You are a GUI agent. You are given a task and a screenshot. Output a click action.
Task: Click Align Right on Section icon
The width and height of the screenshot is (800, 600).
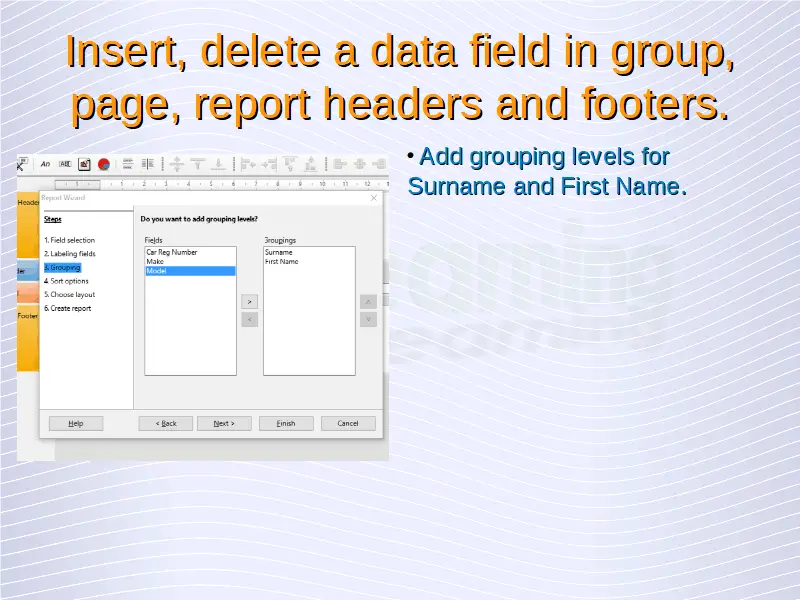pos(269,164)
